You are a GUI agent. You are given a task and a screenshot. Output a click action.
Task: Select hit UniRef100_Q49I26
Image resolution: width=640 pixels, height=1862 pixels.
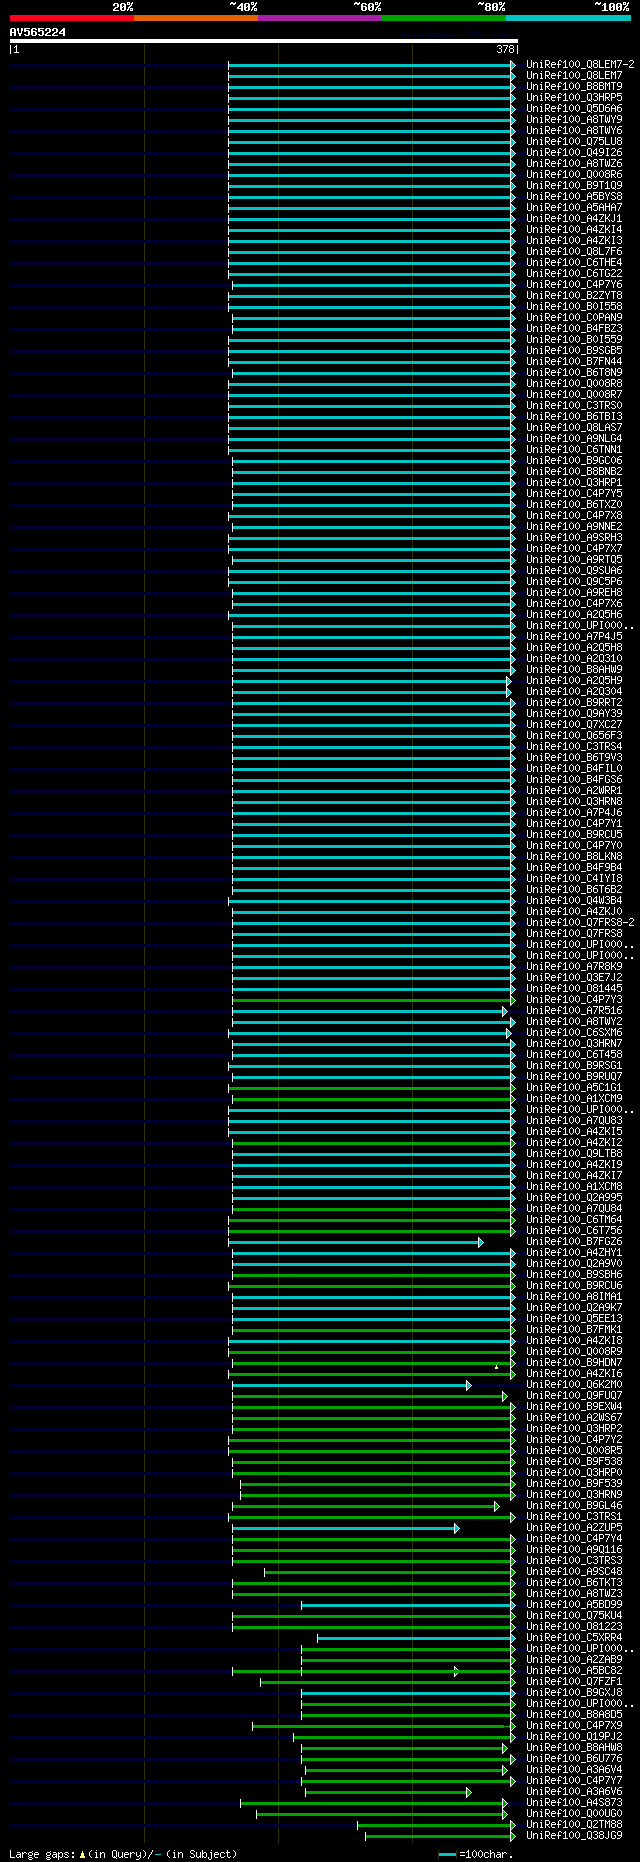point(574,152)
